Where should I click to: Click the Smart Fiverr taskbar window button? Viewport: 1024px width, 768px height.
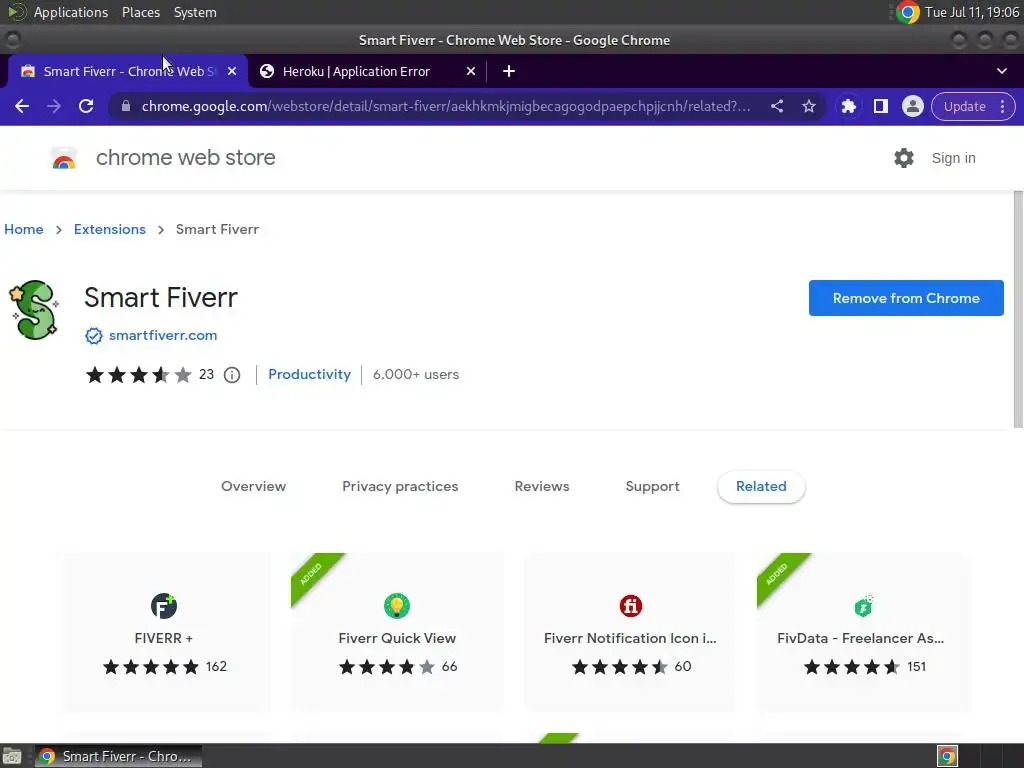pyautogui.click(x=118, y=756)
